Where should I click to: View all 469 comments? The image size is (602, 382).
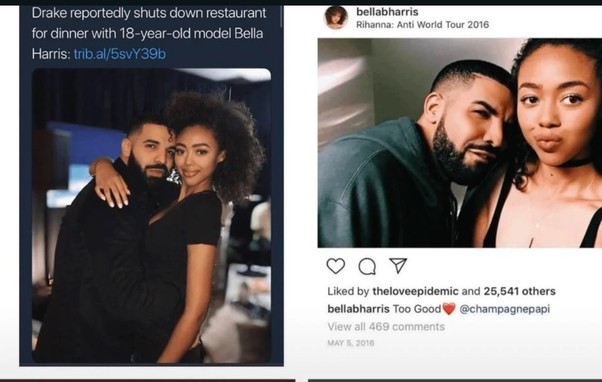coord(386,327)
